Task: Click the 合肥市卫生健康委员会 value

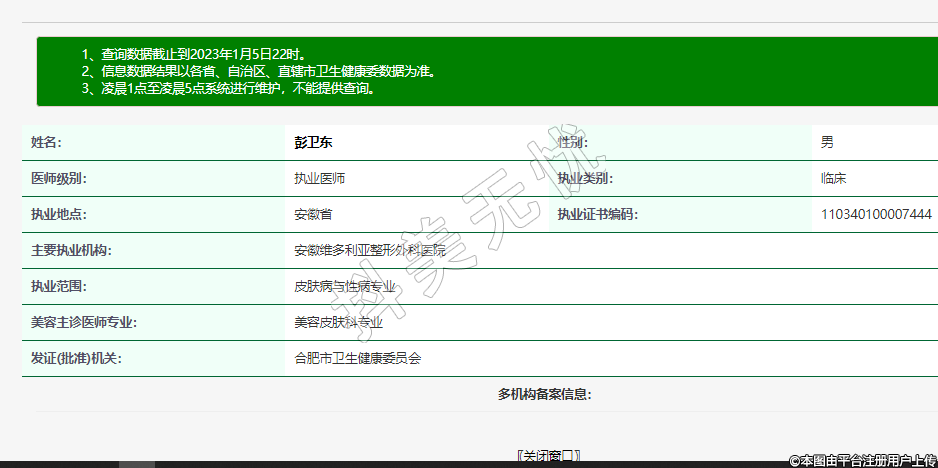Action: 357,358
